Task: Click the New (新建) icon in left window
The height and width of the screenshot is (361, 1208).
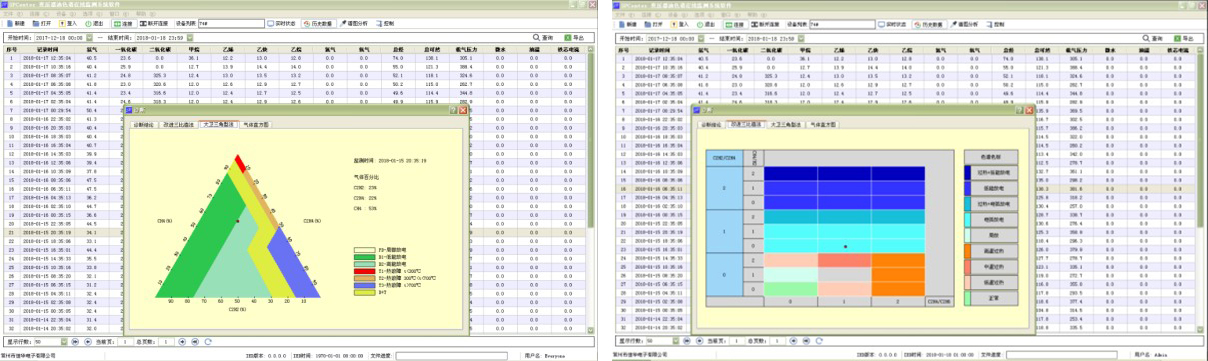Action: [11, 23]
